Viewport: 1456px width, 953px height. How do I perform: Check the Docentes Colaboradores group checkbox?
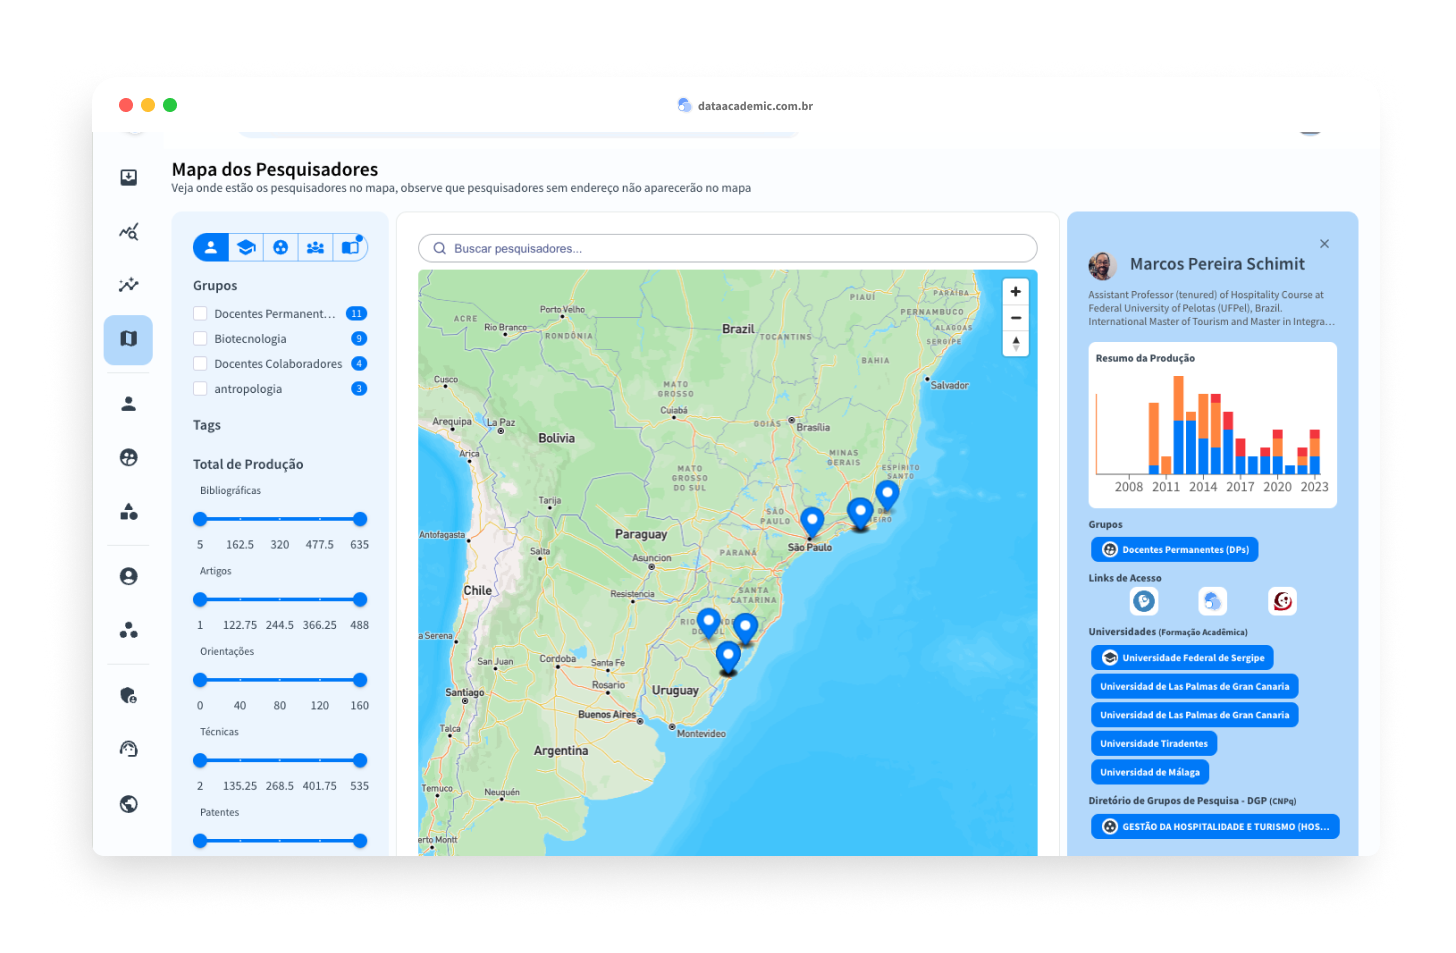[x=200, y=364]
